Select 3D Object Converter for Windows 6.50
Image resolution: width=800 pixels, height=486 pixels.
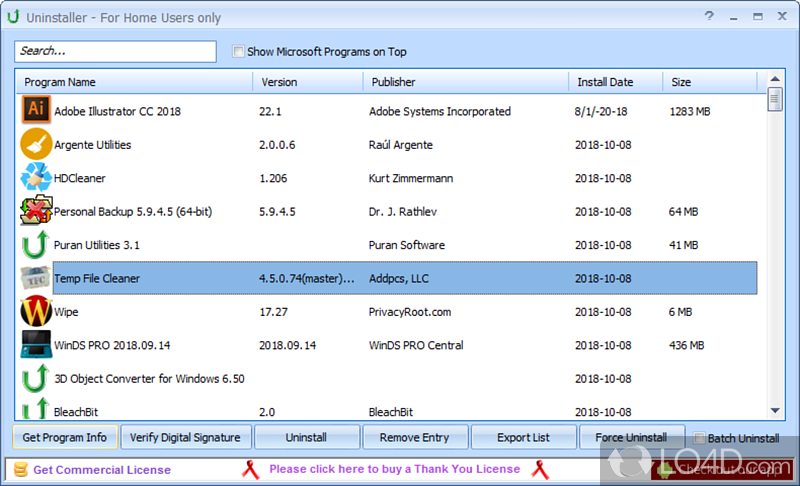149,378
